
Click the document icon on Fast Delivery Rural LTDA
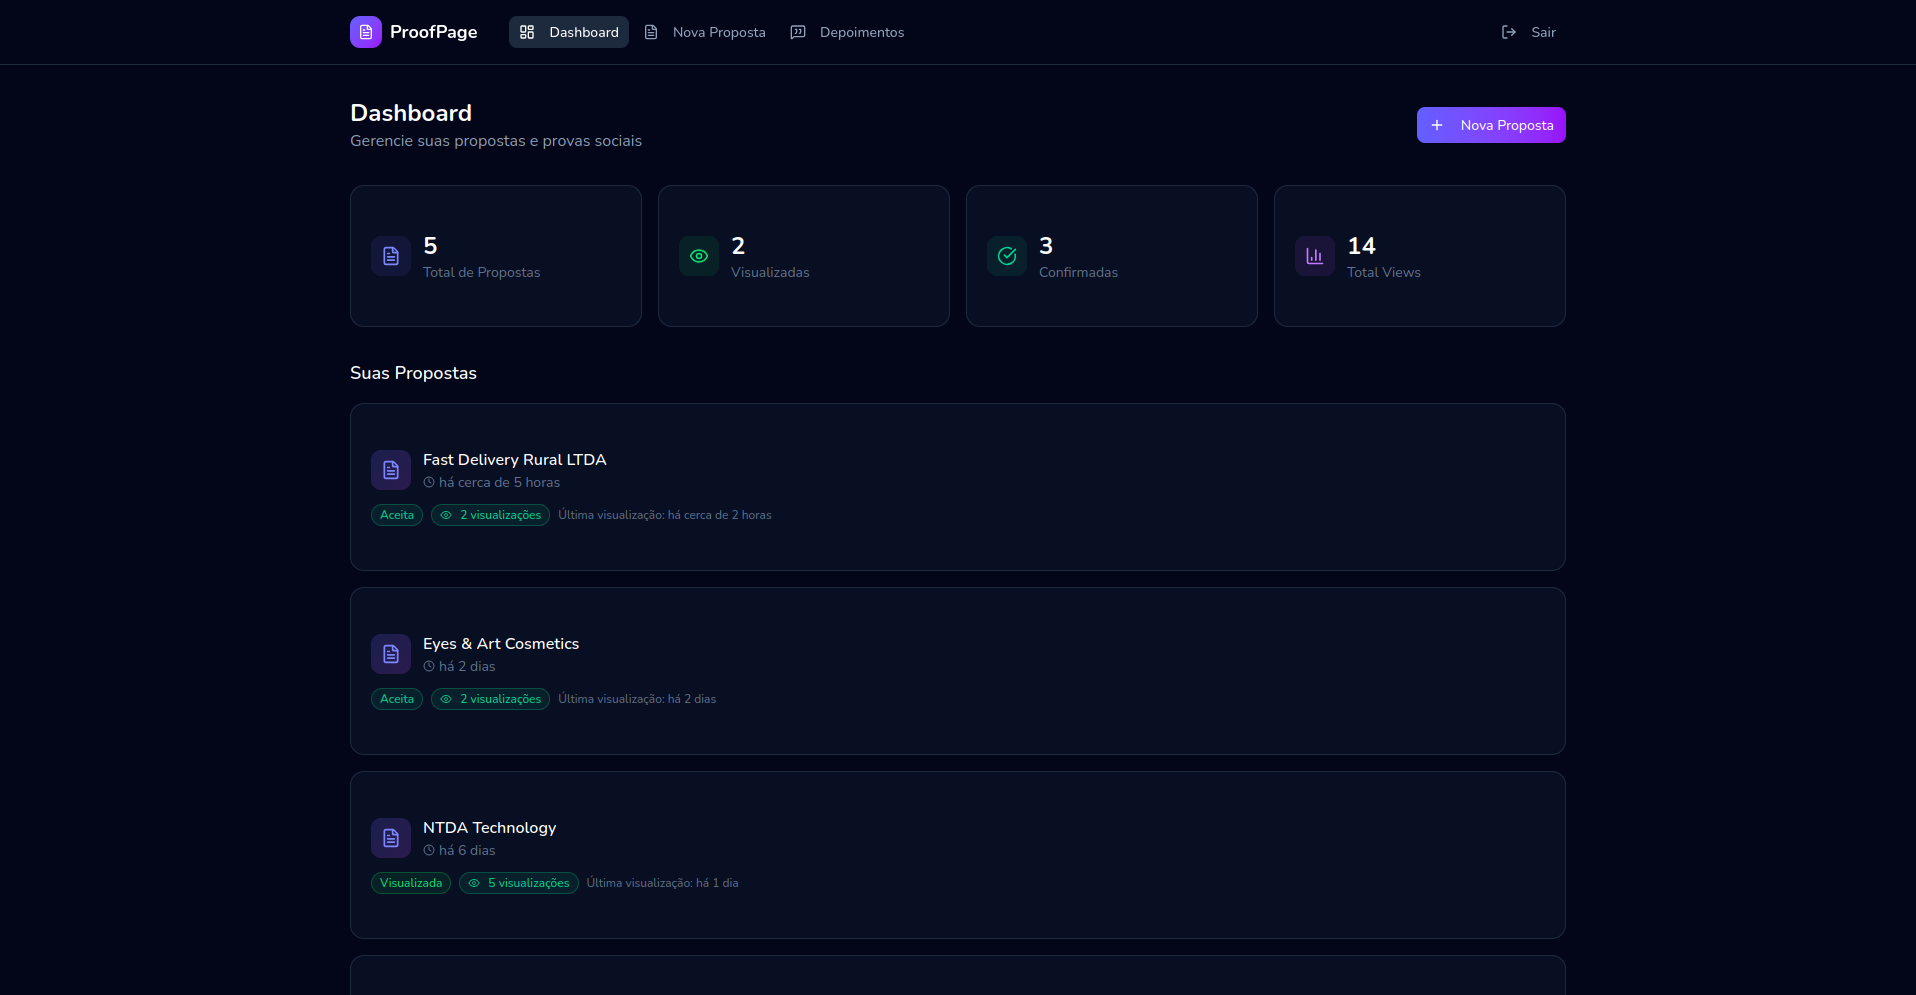point(391,470)
